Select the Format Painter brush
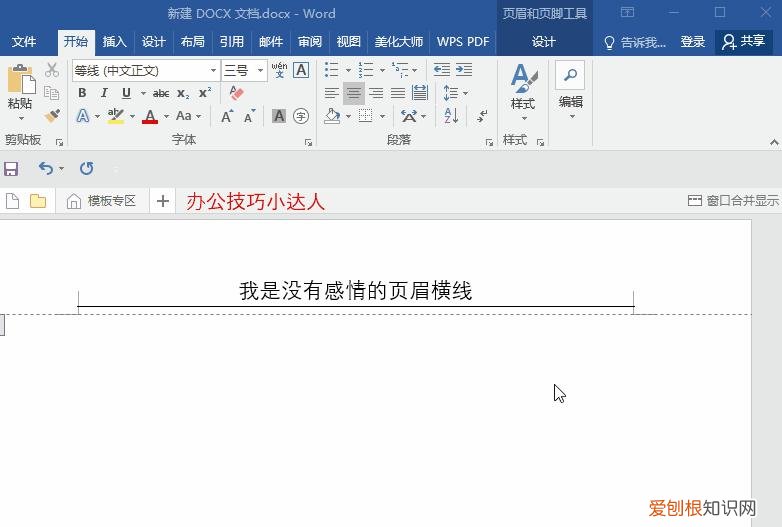Image resolution: width=782 pixels, height=527 pixels. point(52,116)
